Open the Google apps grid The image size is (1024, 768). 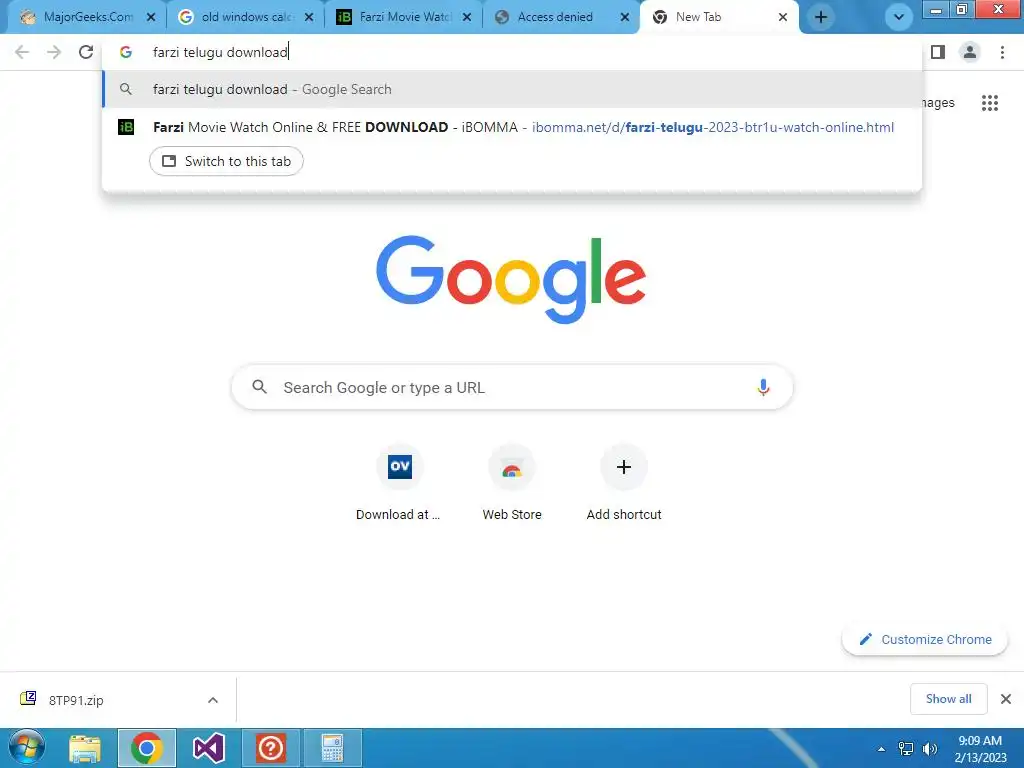990,103
